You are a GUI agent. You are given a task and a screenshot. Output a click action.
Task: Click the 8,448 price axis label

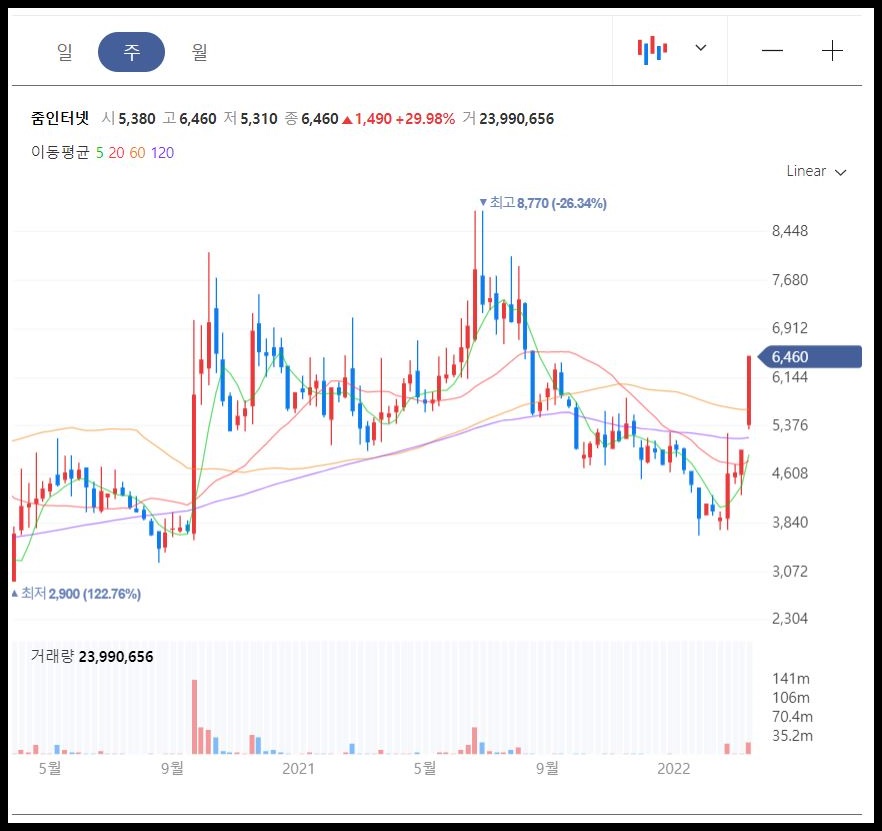(790, 231)
